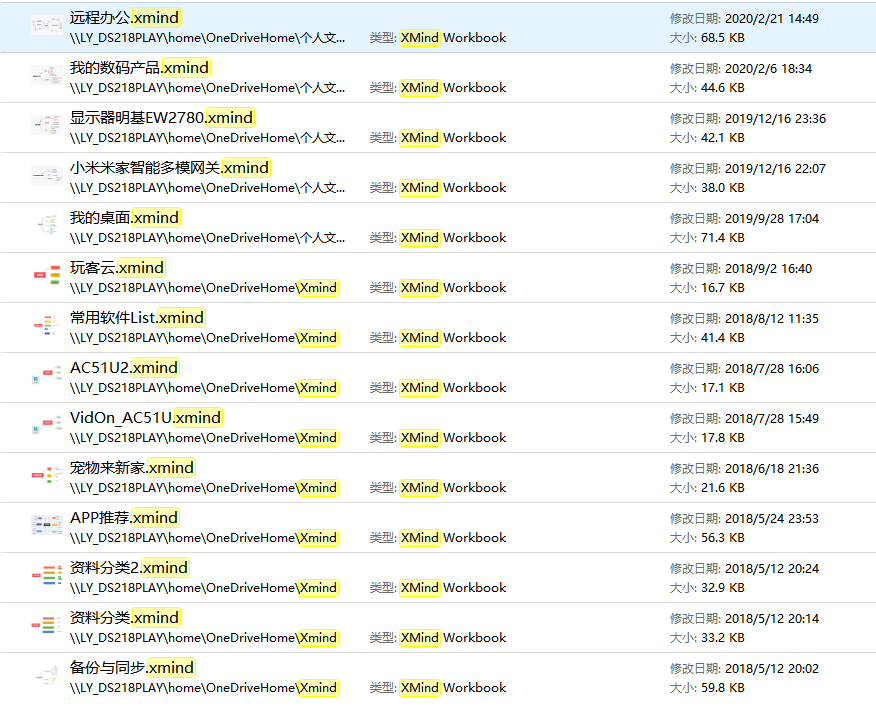Screen dimensions: 876x715
Task: Click the file size 17.8 KB
Action: click(x=723, y=438)
